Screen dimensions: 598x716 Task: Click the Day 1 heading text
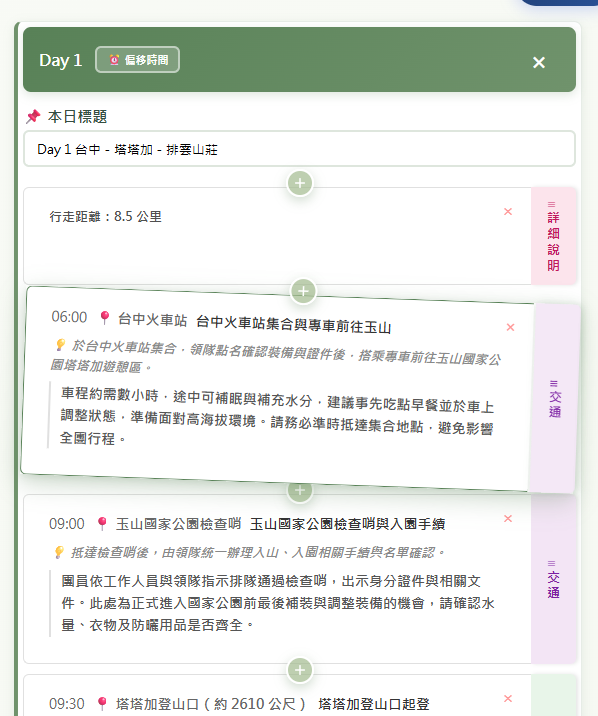click(60, 60)
